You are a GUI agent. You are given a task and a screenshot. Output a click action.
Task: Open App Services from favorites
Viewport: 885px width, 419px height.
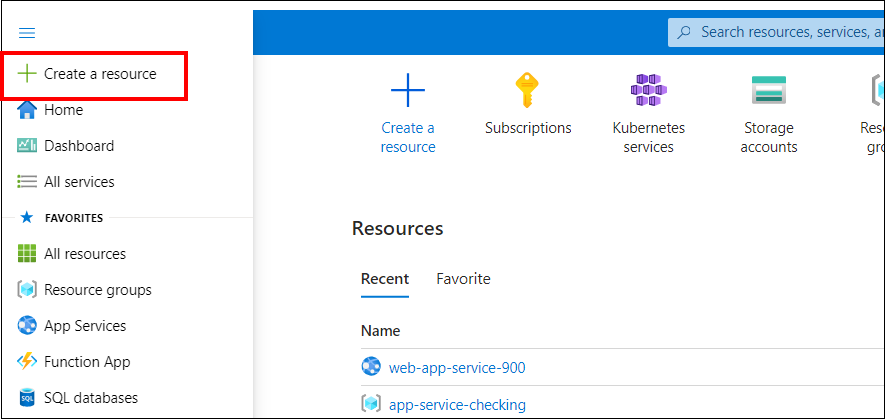[x=85, y=326]
